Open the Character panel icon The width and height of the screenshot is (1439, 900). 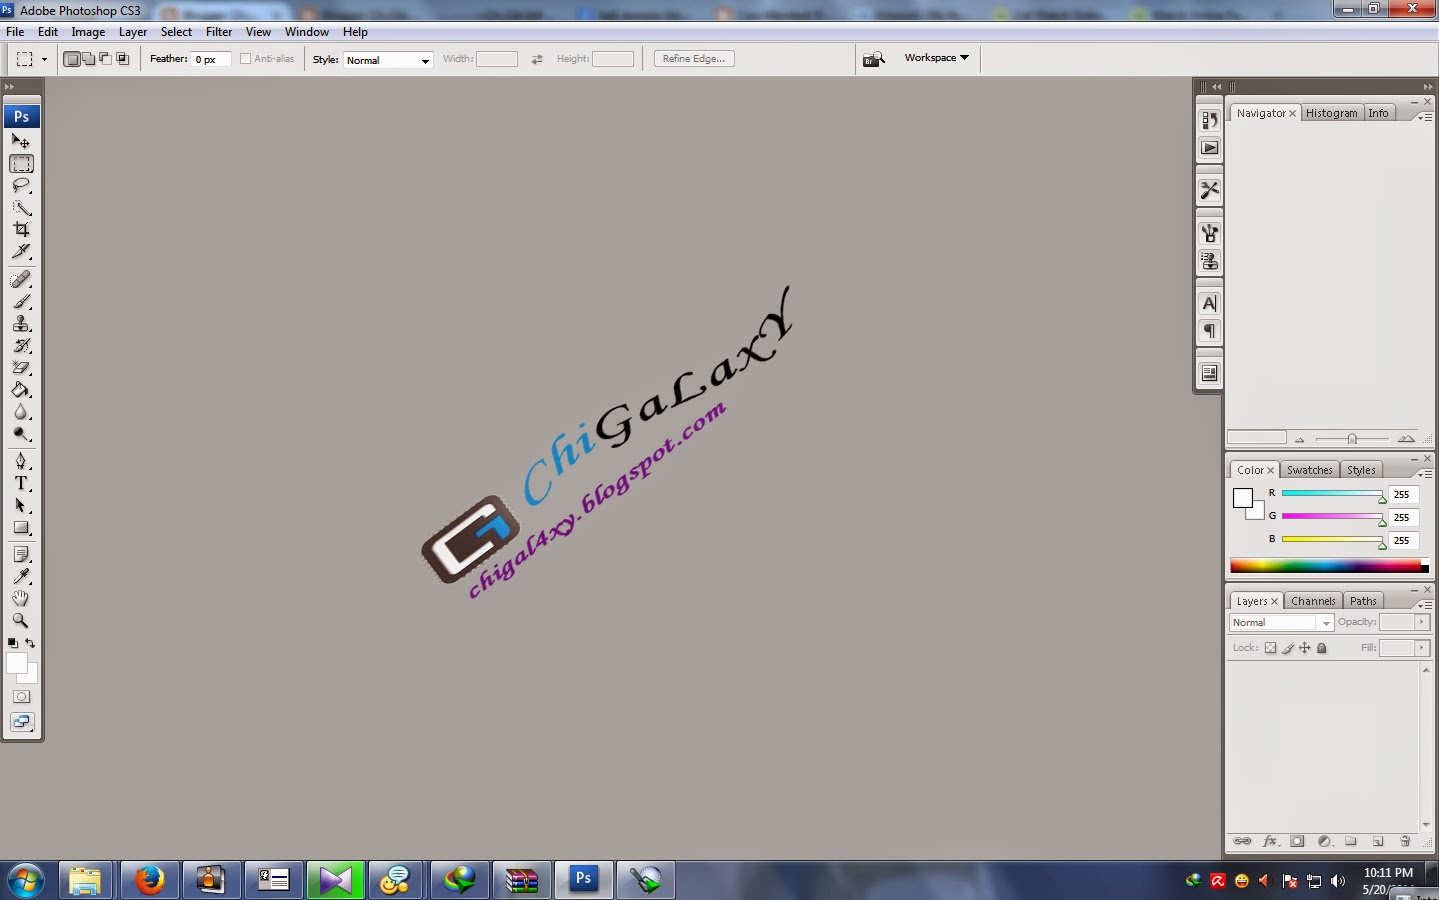click(x=1209, y=303)
